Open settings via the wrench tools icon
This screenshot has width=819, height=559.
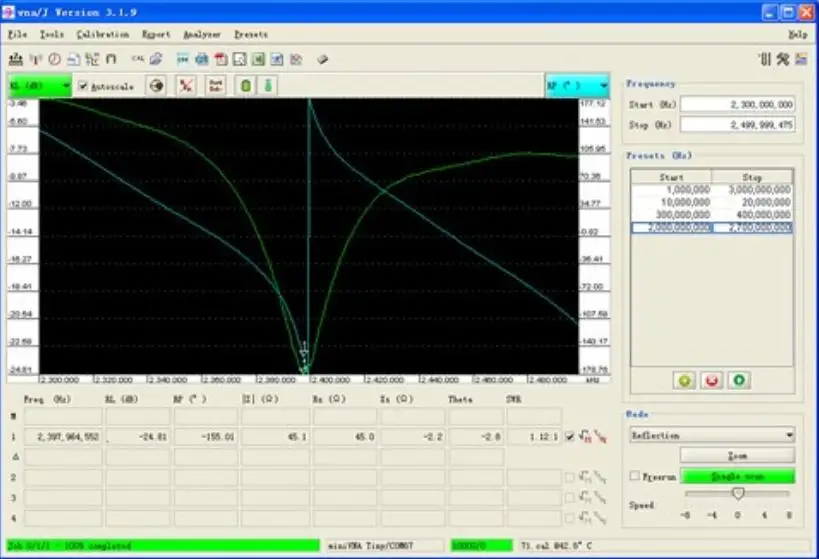[782, 59]
